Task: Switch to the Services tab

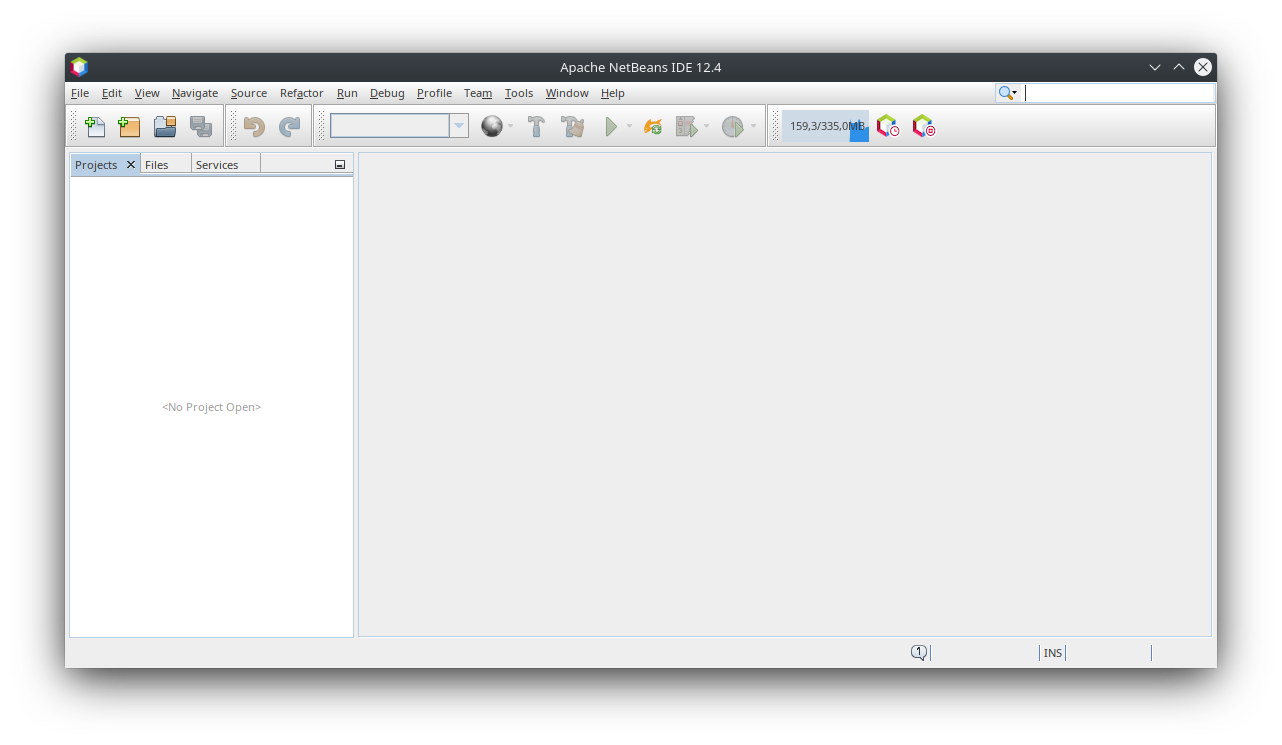Action: coord(217,165)
